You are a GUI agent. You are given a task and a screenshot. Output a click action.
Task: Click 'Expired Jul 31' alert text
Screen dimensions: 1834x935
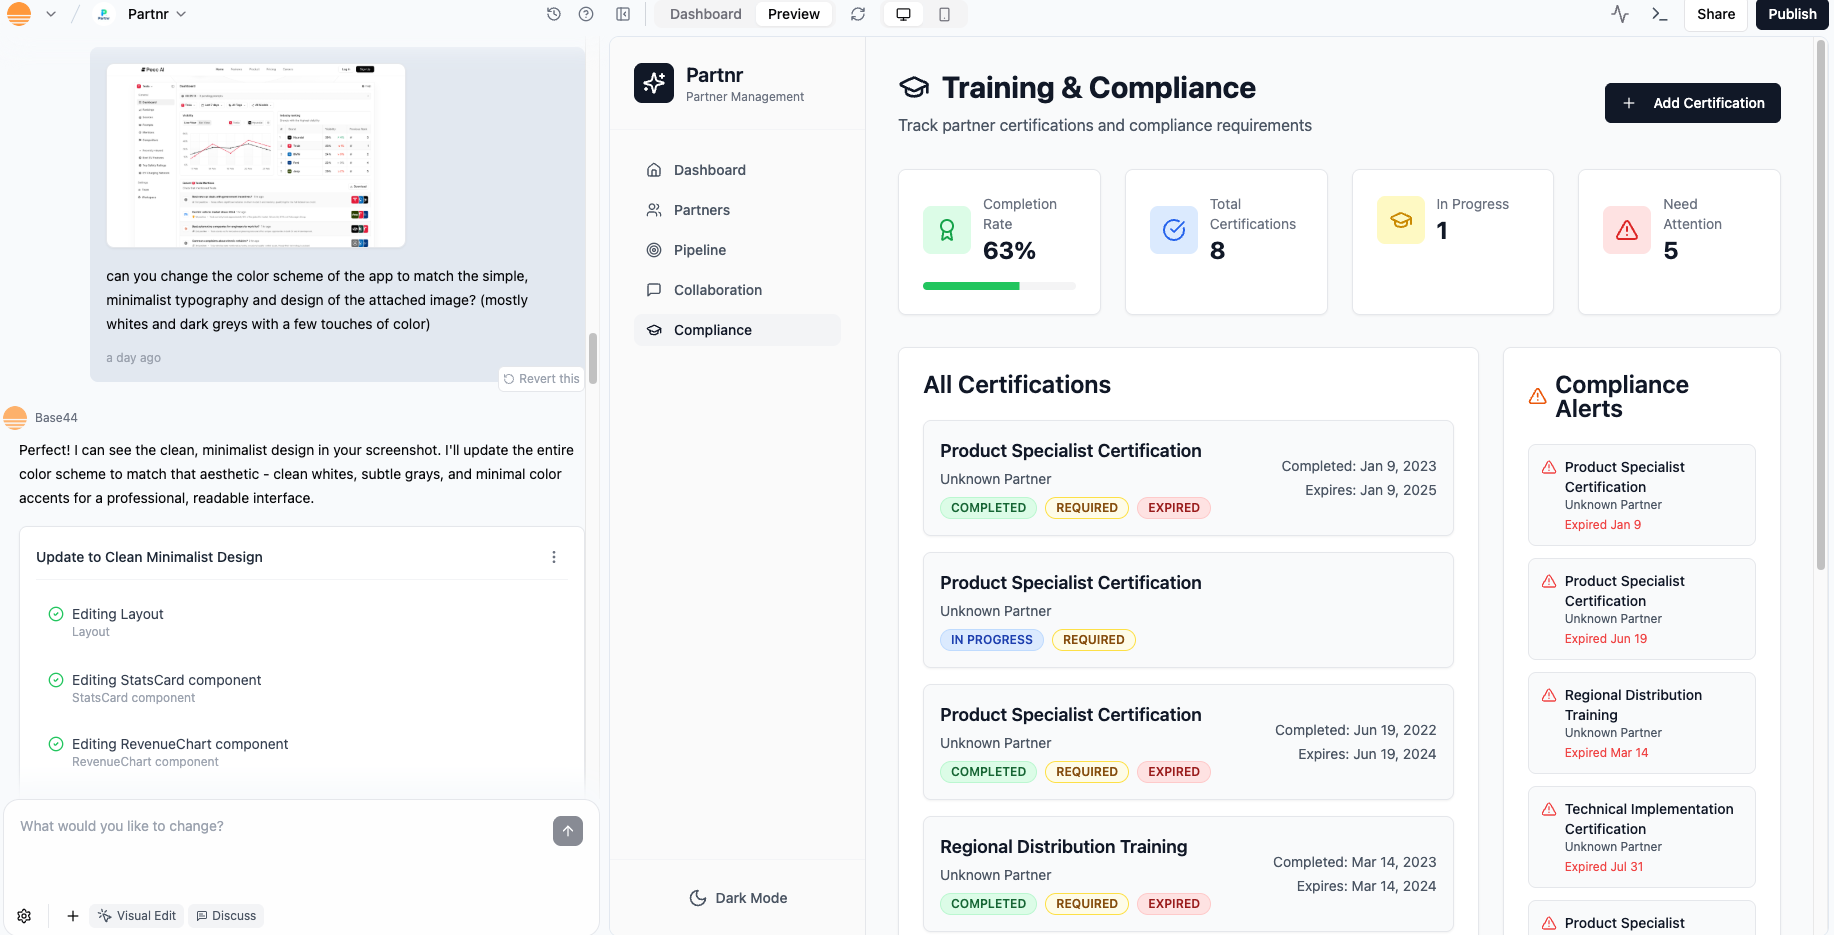point(1604,867)
